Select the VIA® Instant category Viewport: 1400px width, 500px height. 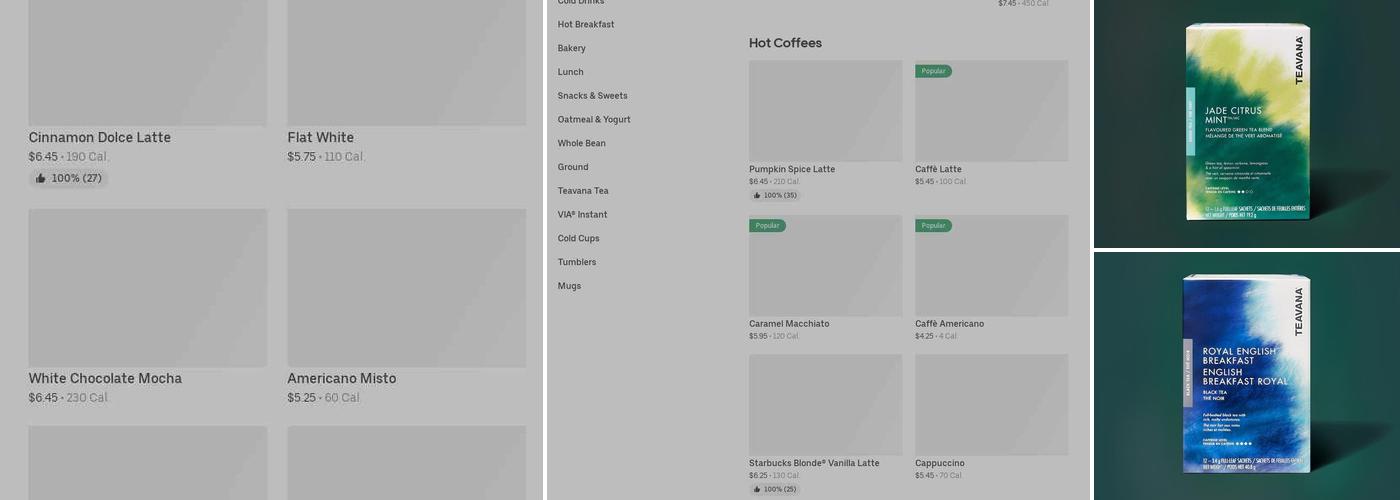583,215
